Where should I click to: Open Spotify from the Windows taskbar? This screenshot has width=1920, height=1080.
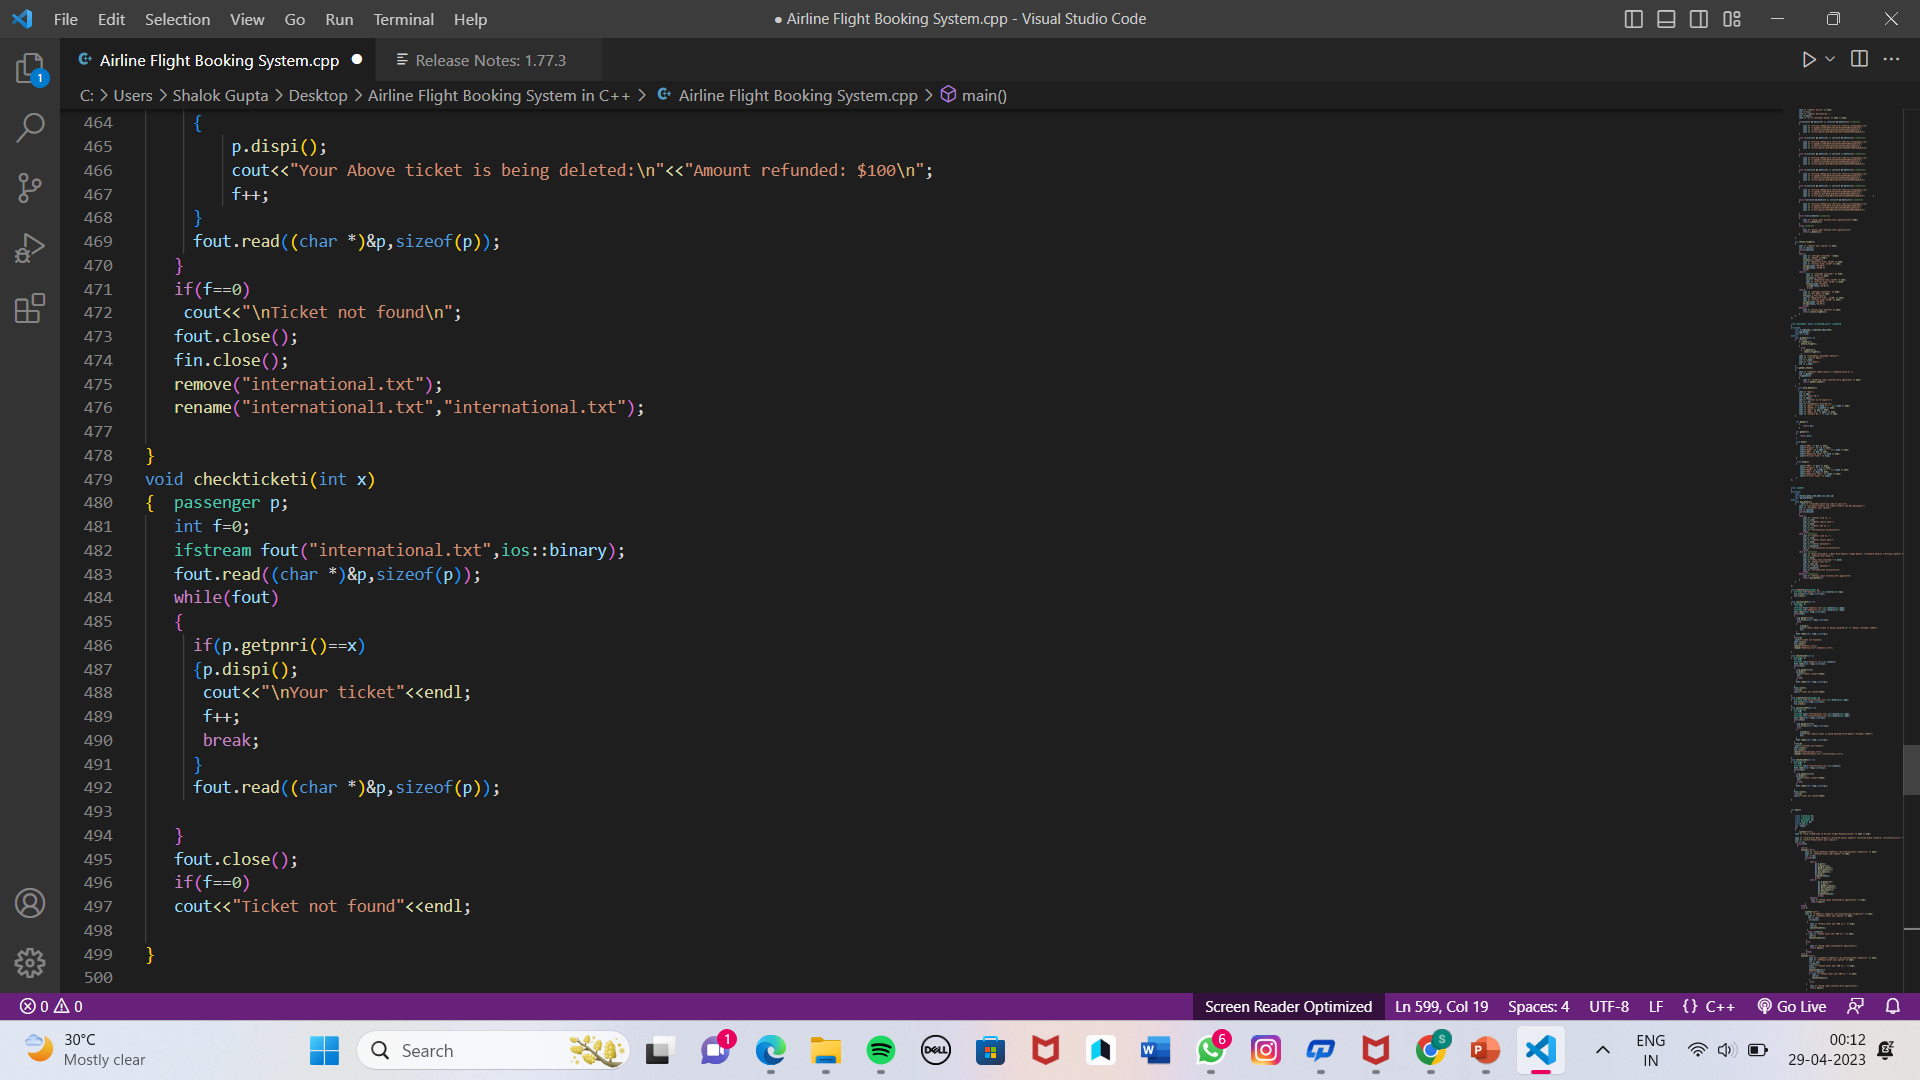click(x=881, y=1050)
